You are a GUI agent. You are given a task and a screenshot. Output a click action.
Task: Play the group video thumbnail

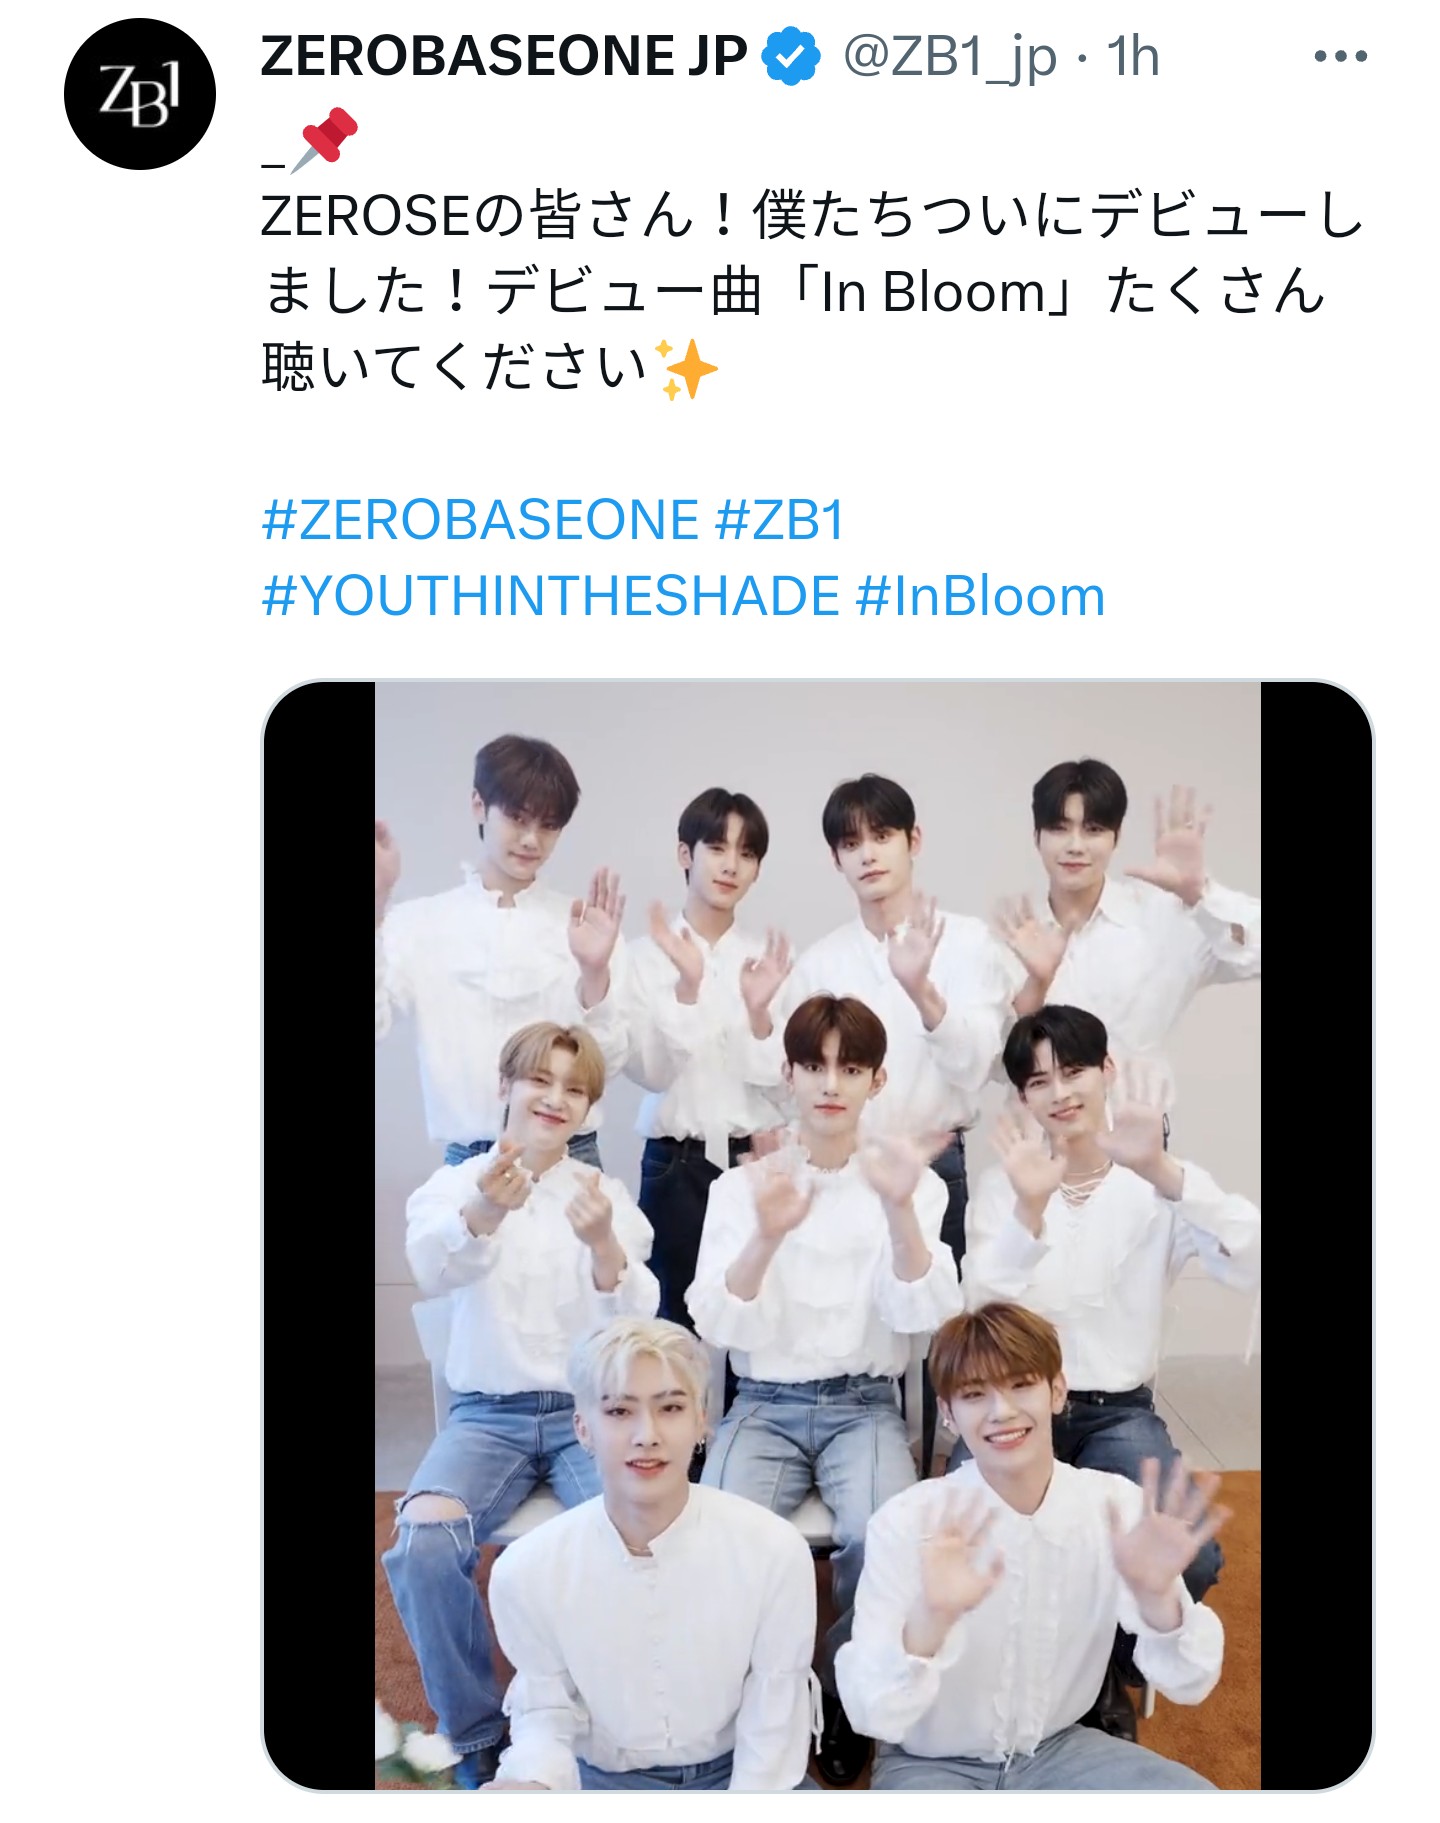click(817, 1235)
